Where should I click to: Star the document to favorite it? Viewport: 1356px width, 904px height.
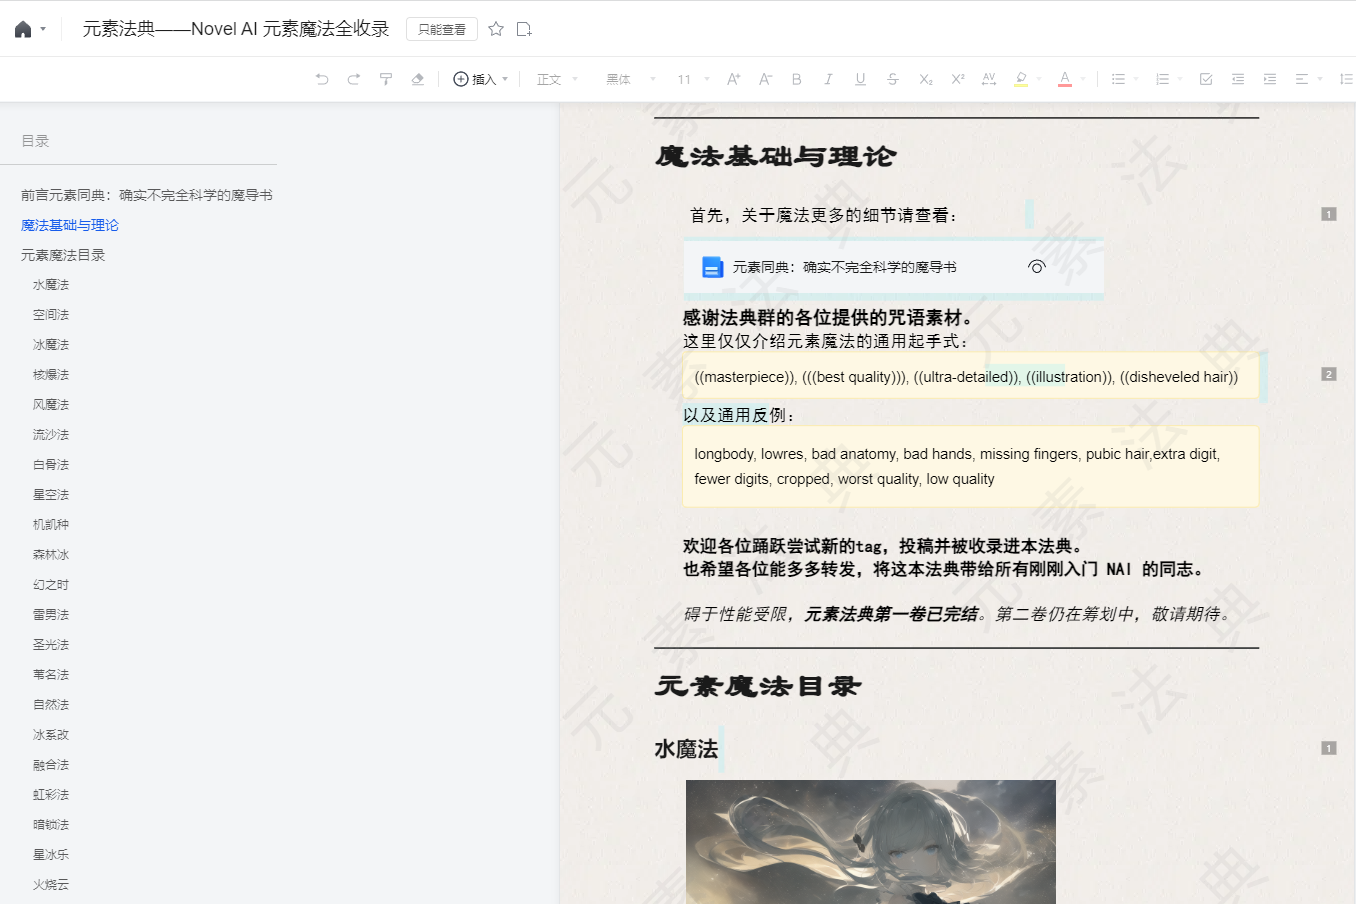click(x=496, y=29)
